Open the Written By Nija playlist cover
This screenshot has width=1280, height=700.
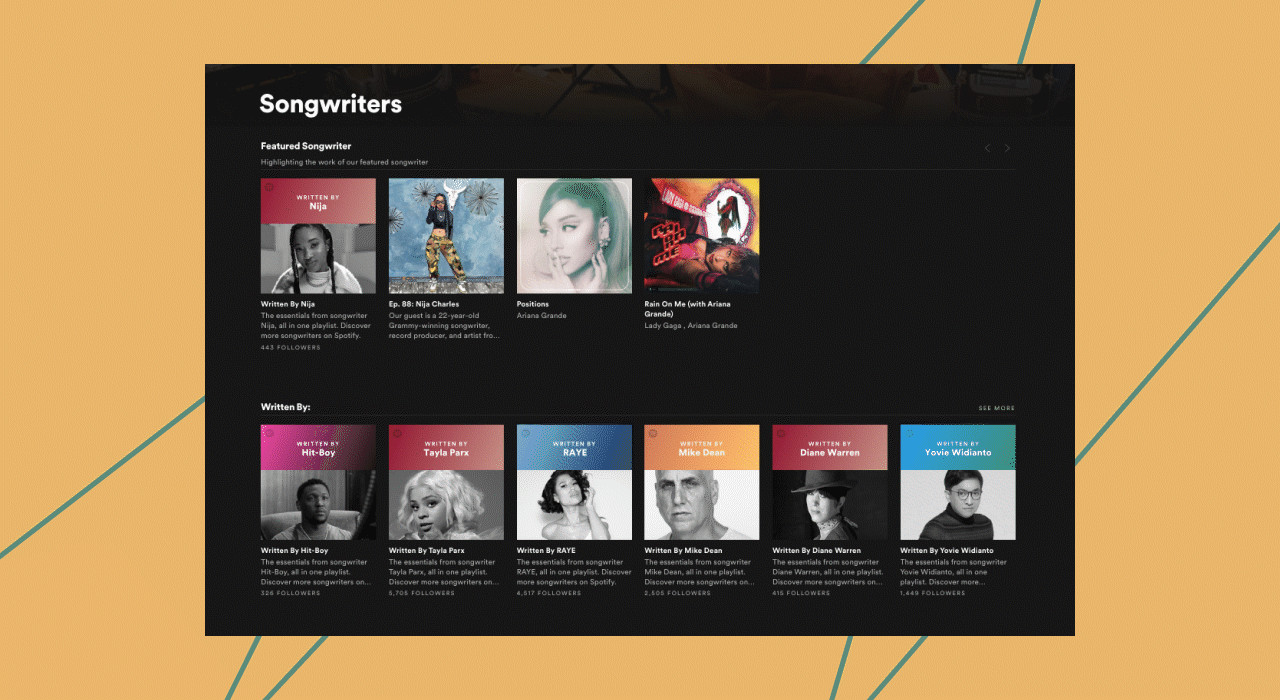(318, 236)
